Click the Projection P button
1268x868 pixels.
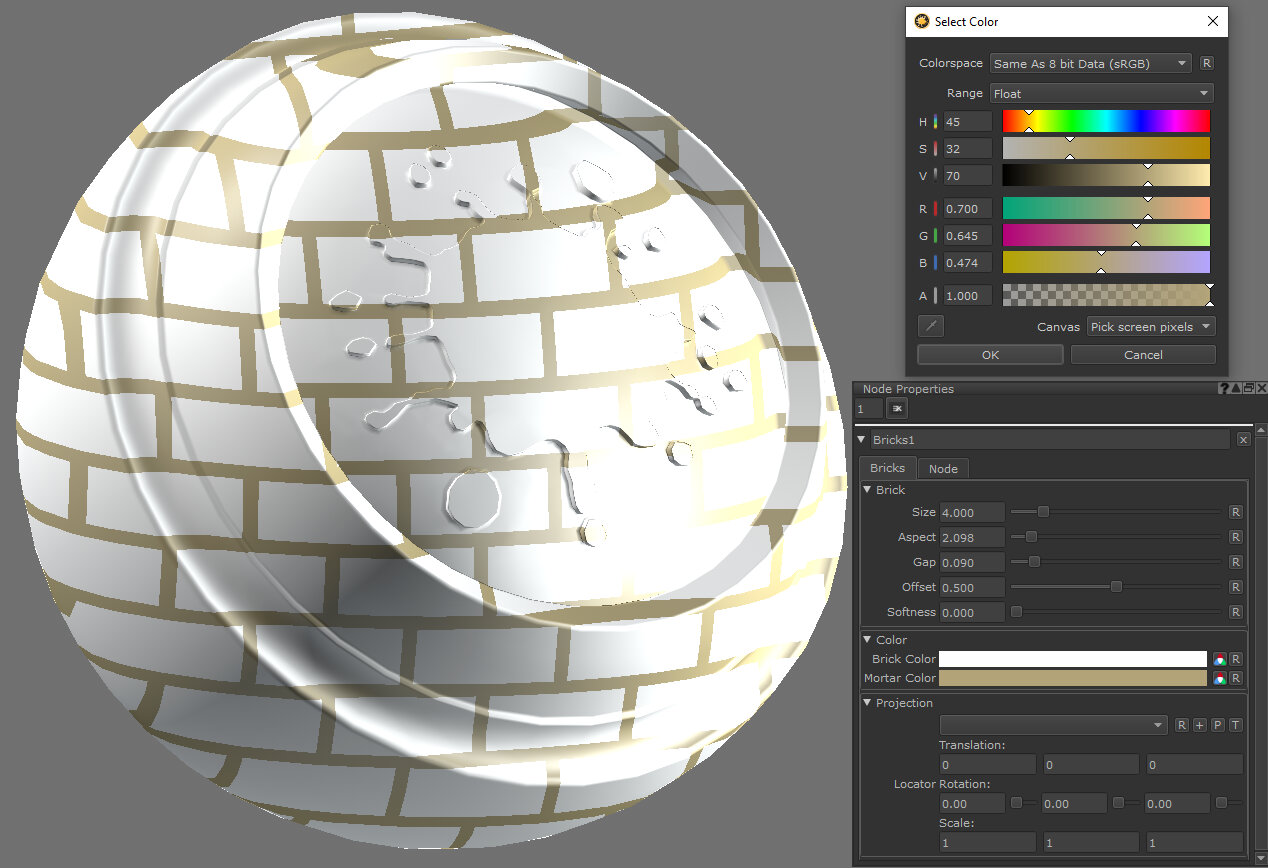pyautogui.click(x=1217, y=725)
